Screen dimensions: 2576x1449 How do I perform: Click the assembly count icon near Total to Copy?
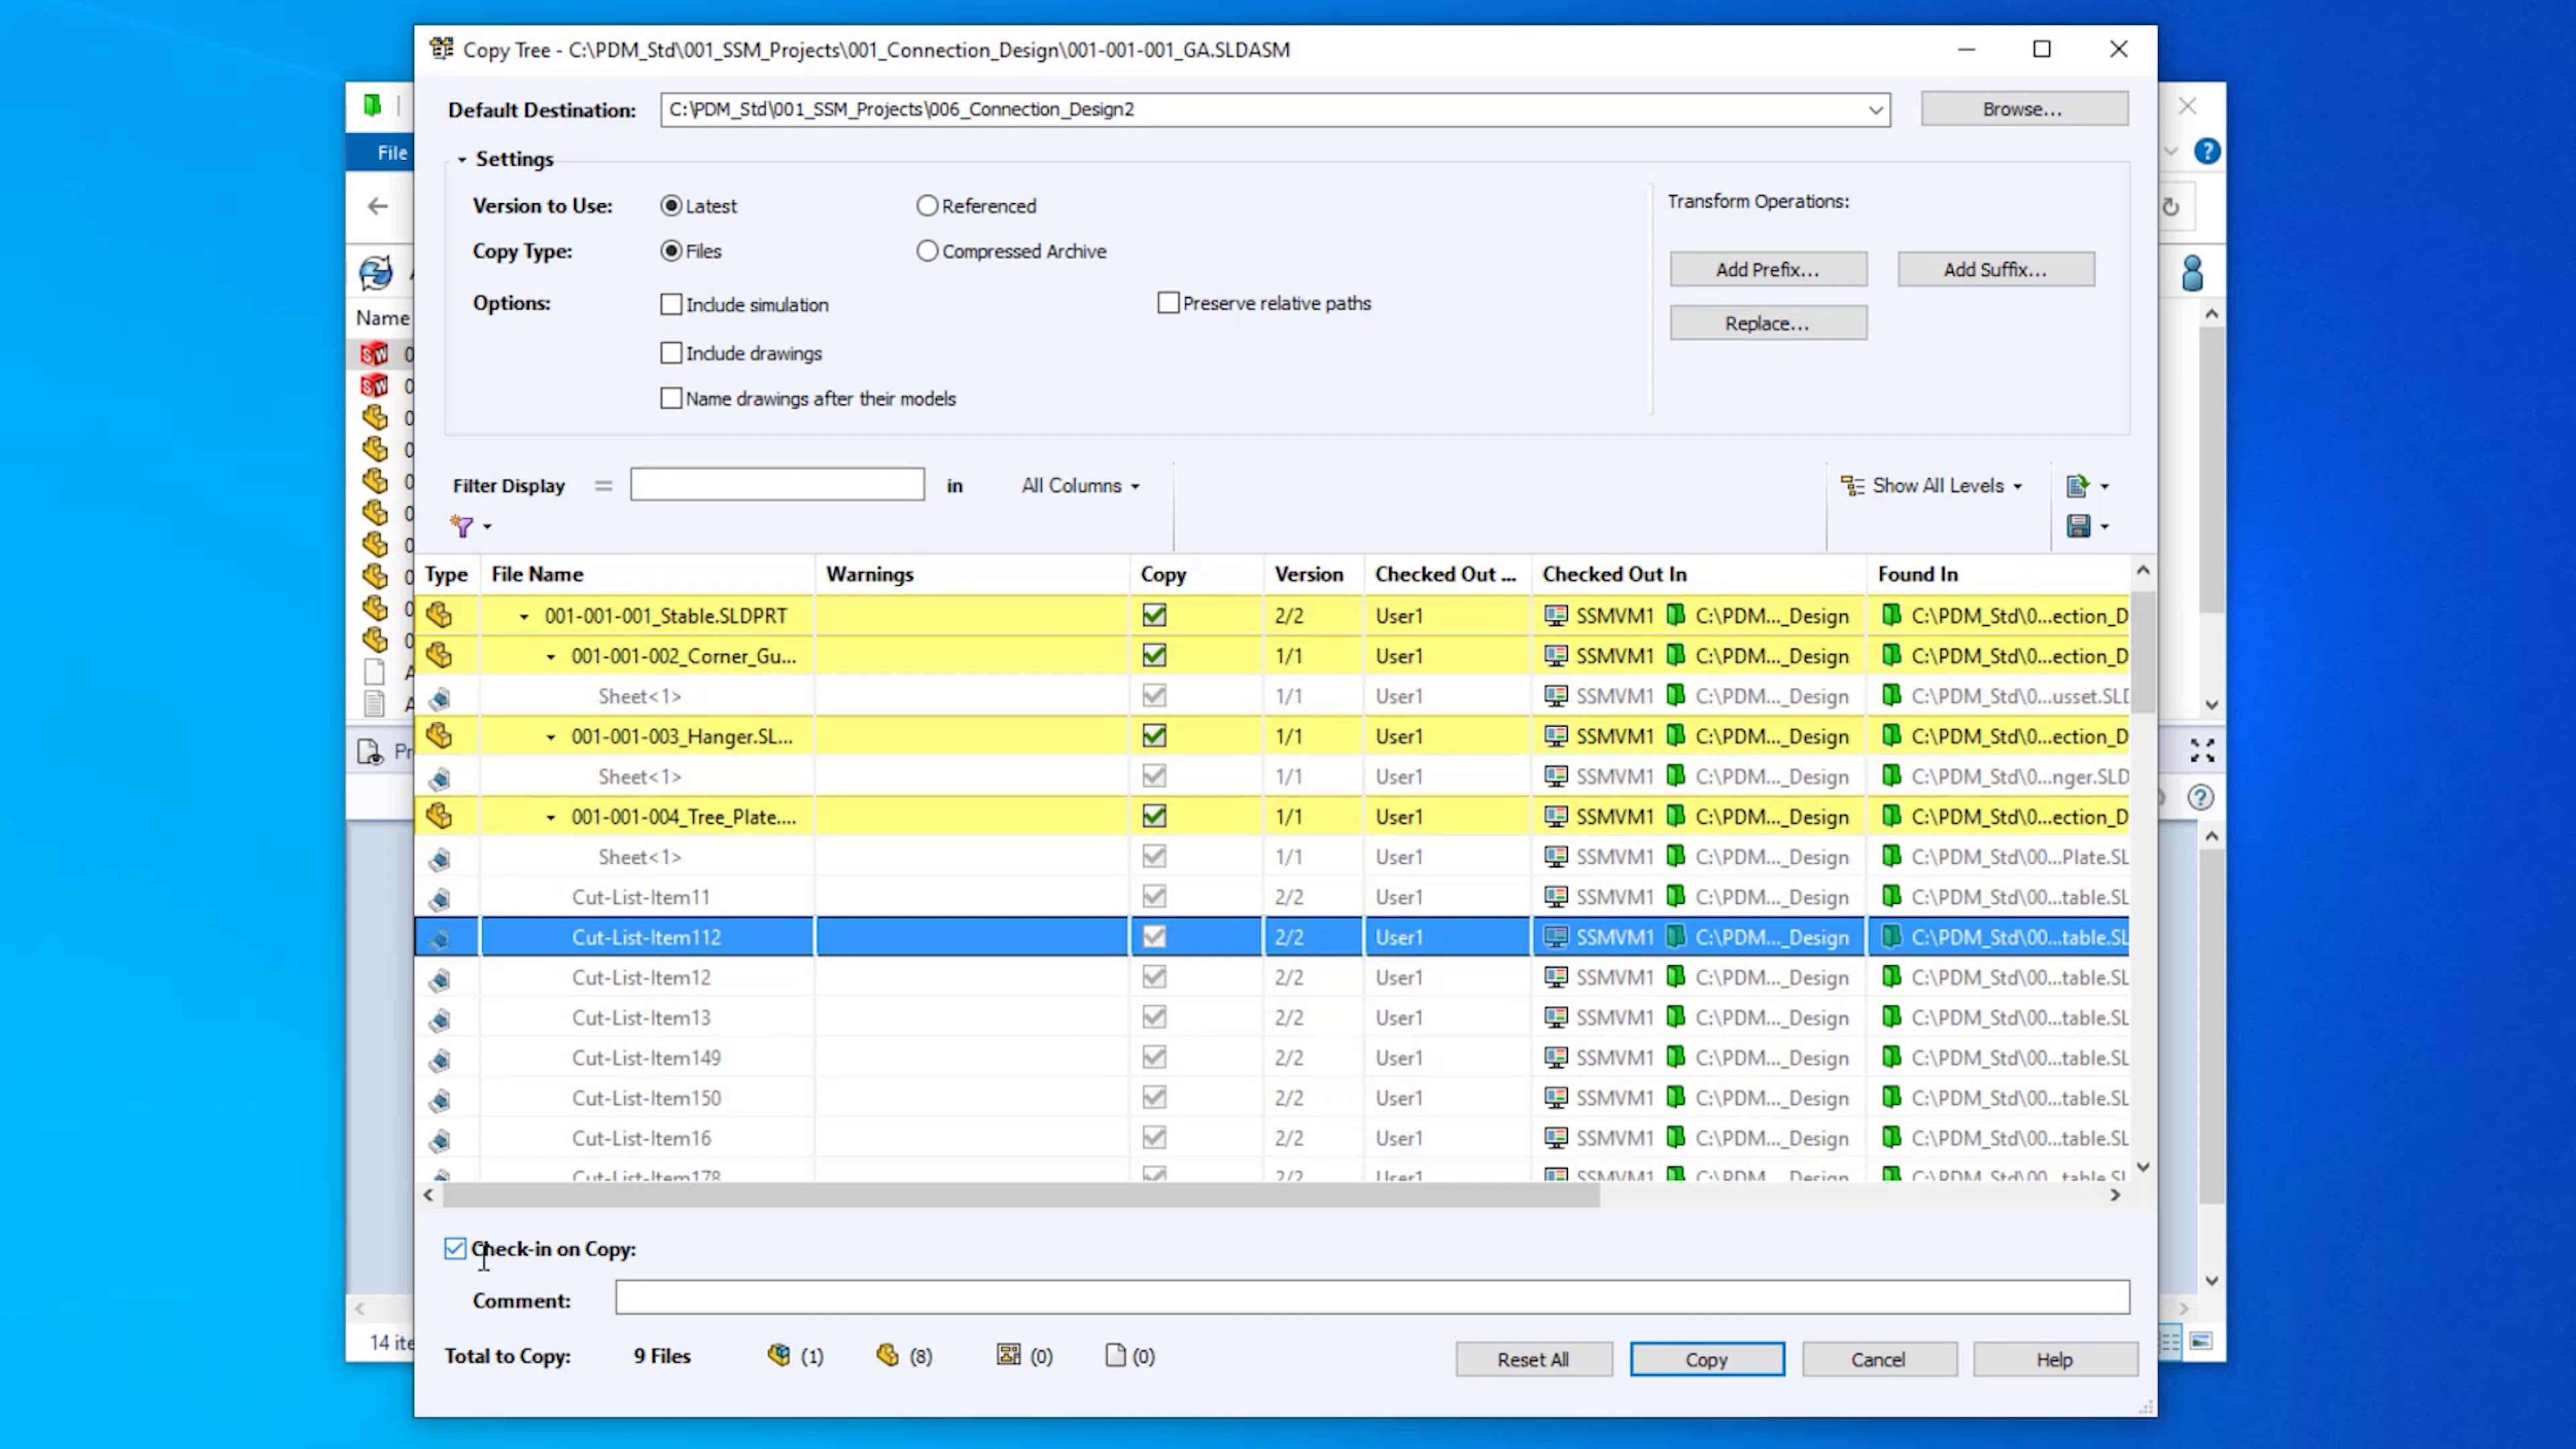[779, 1356]
